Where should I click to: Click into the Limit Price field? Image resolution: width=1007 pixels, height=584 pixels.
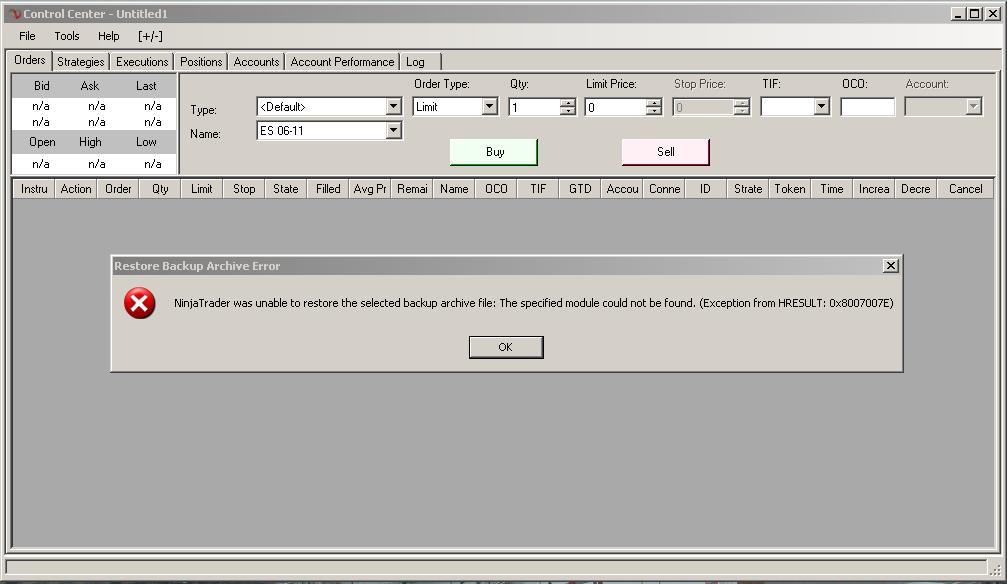click(615, 107)
